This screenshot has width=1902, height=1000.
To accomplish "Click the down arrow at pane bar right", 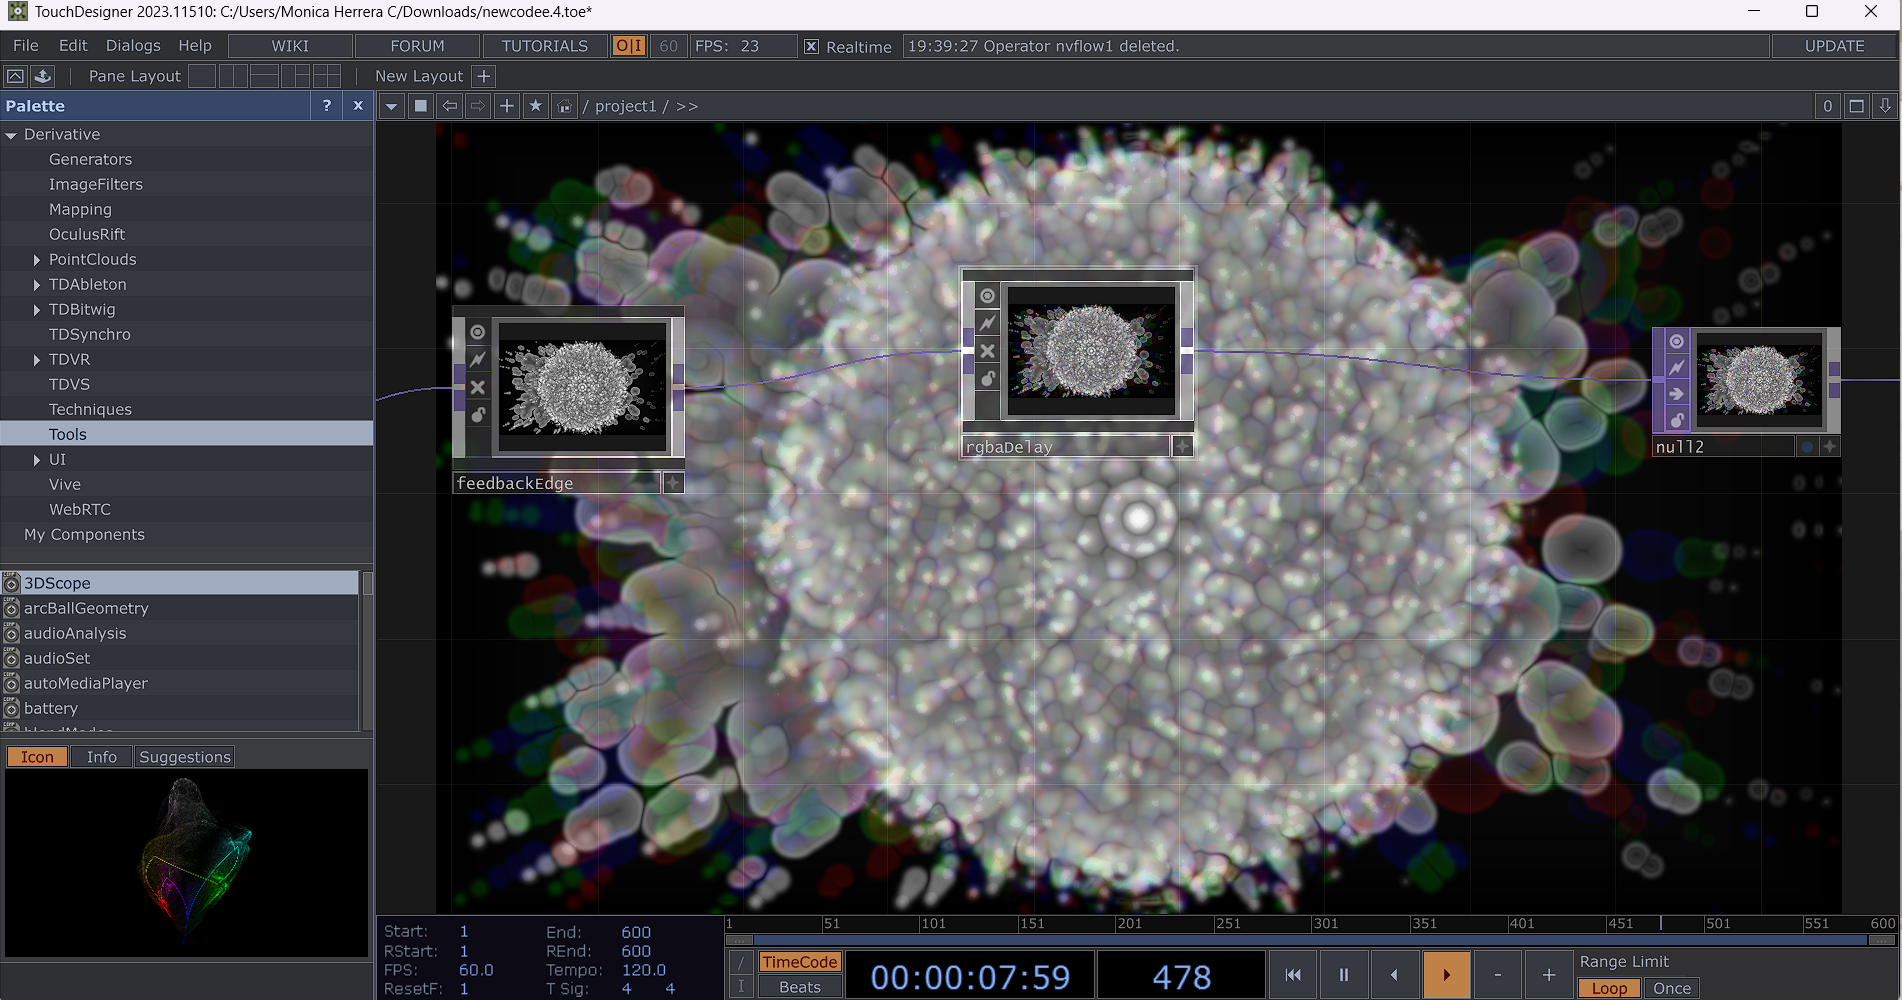I will (1885, 106).
